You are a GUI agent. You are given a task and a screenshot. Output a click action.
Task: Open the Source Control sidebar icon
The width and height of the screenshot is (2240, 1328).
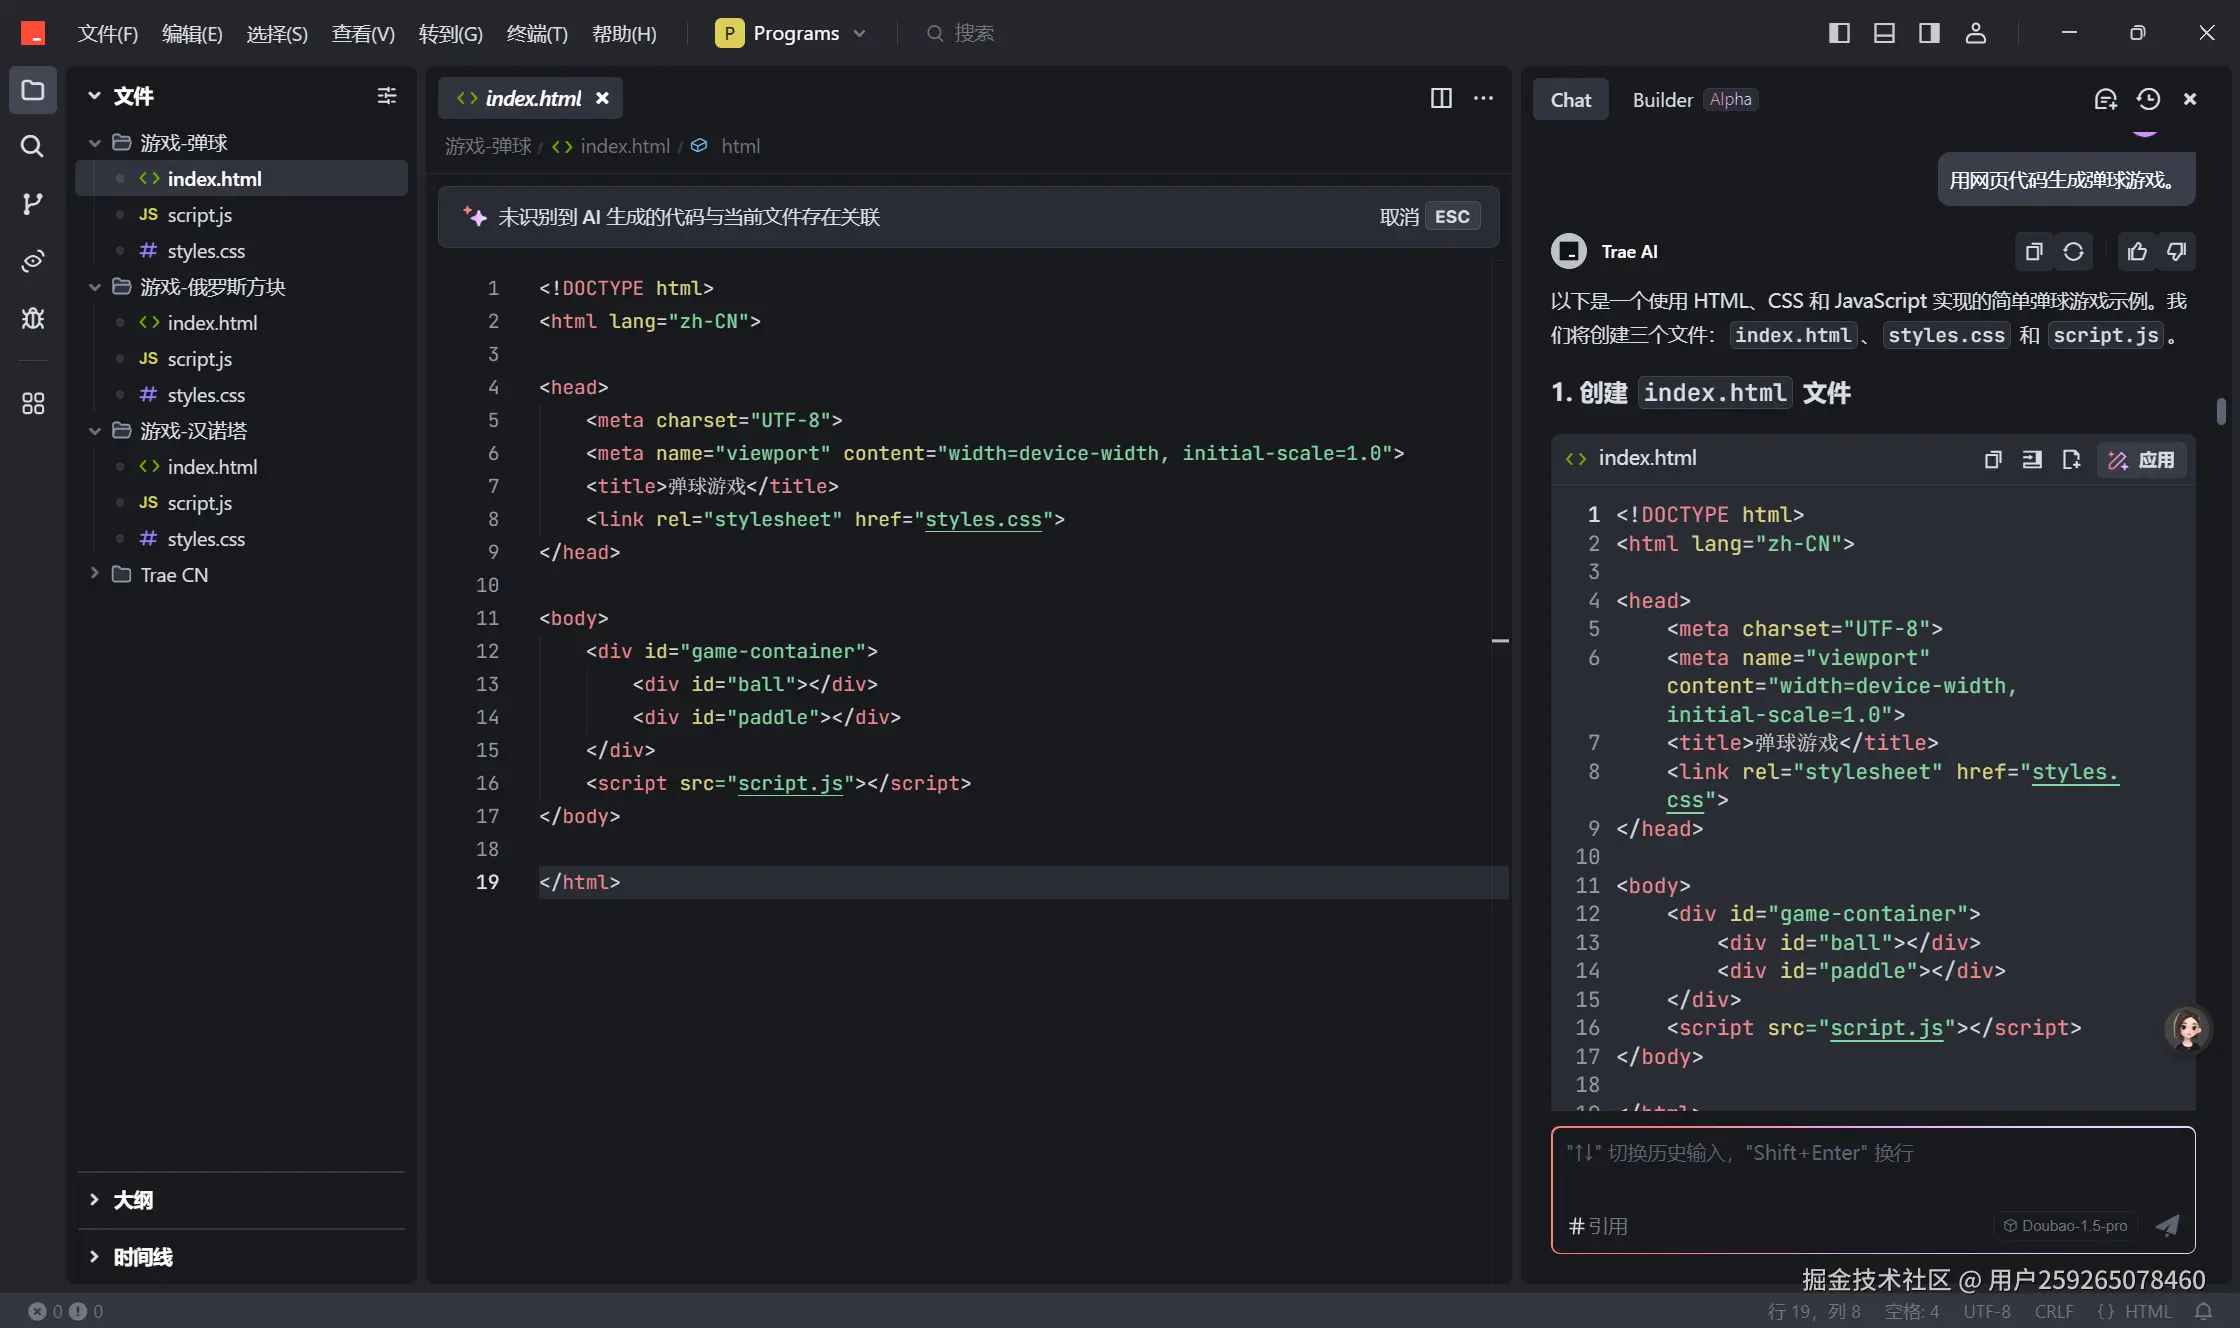pyautogui.click(x=32, y=204)
